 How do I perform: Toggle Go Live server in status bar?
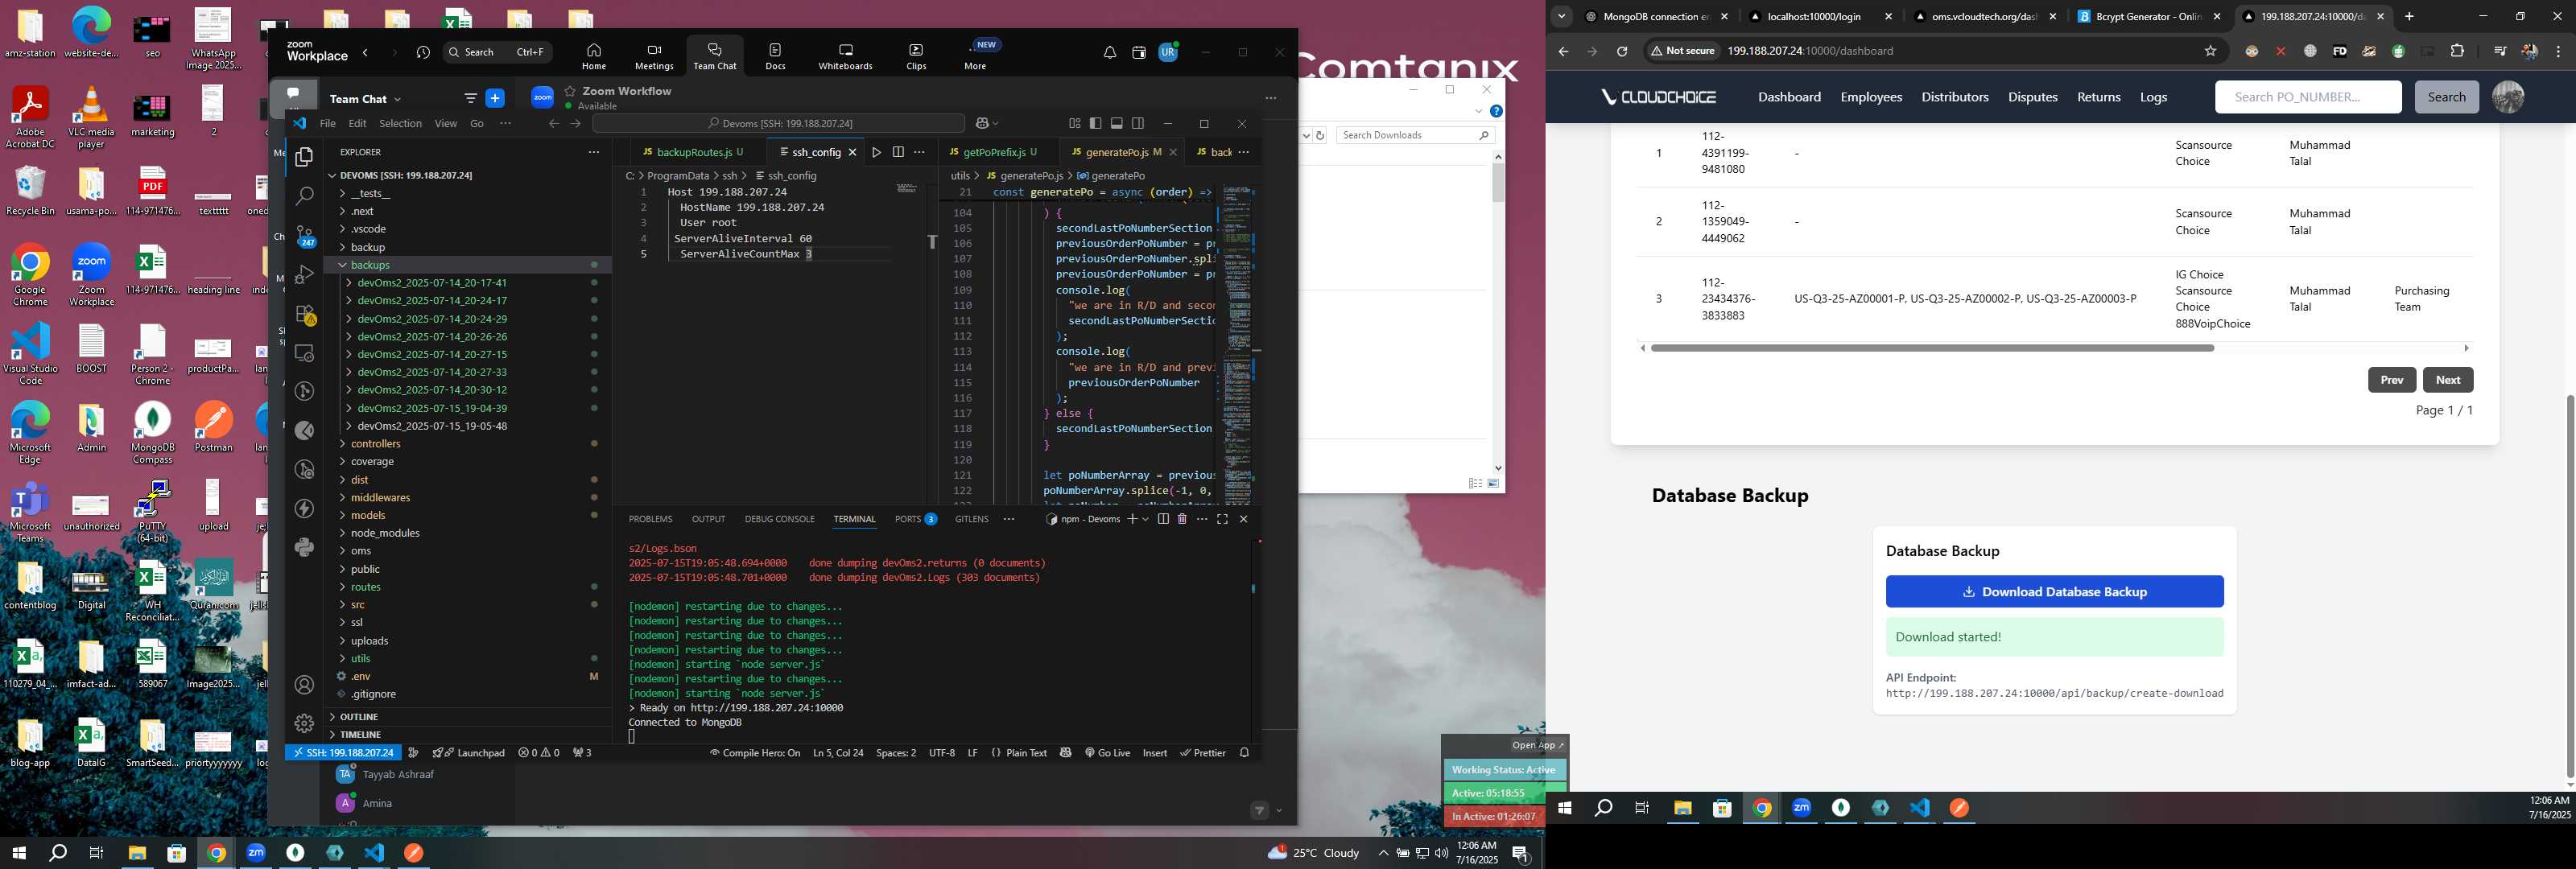point(1107,753)
